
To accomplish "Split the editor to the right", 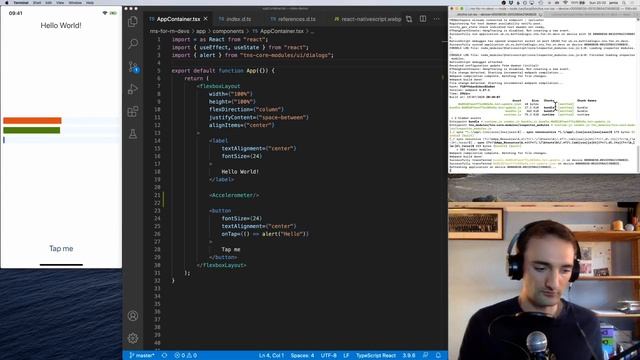I will pyautogui.click(x=423, y=19).
